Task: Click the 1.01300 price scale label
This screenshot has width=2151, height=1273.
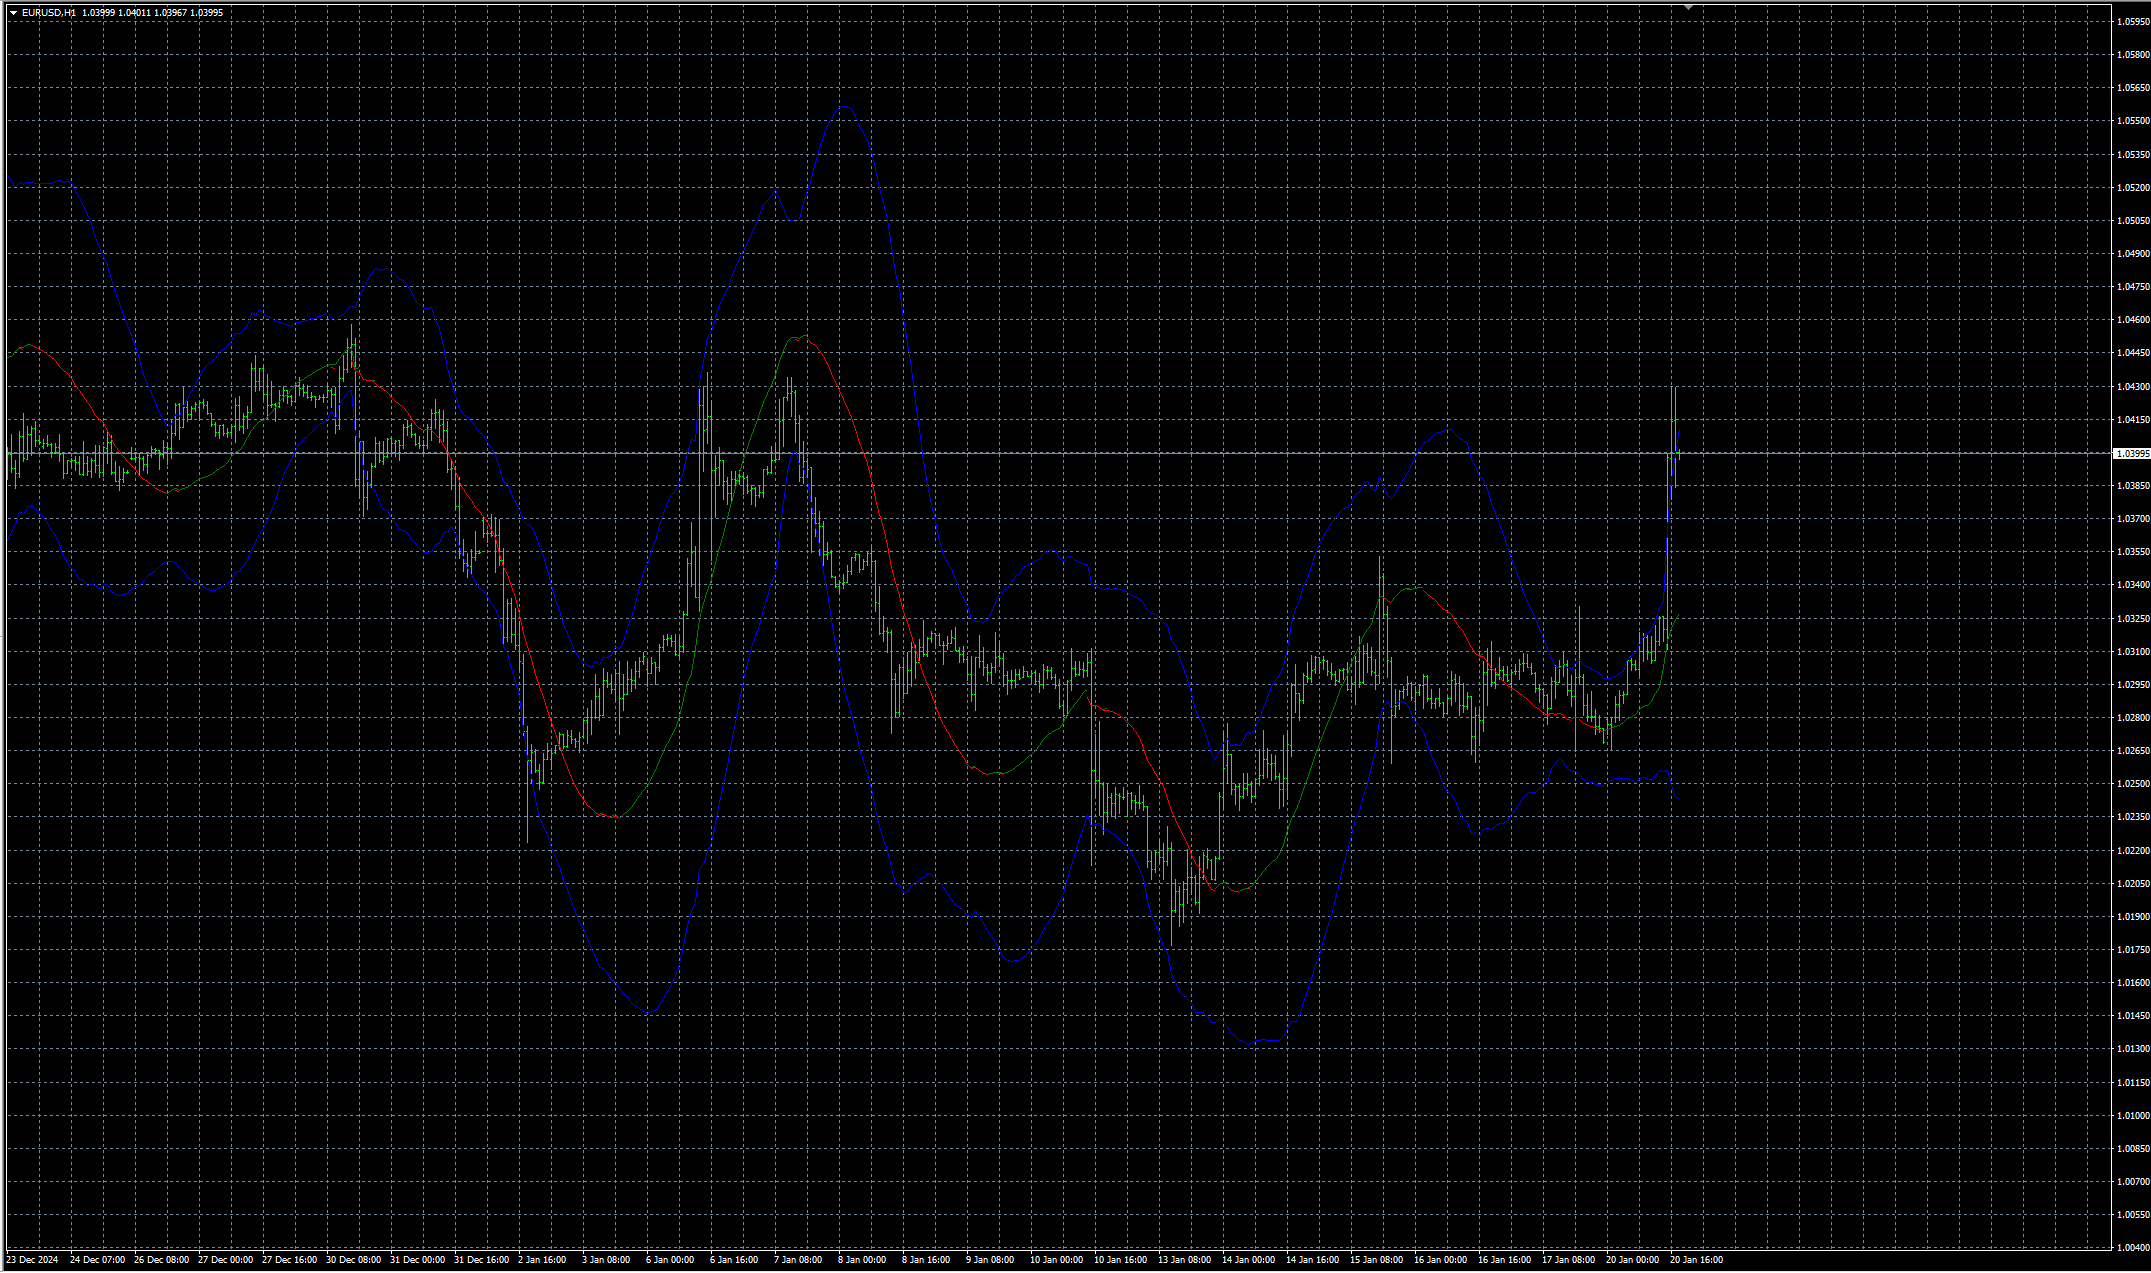Action: [x=2133, y=1049]
